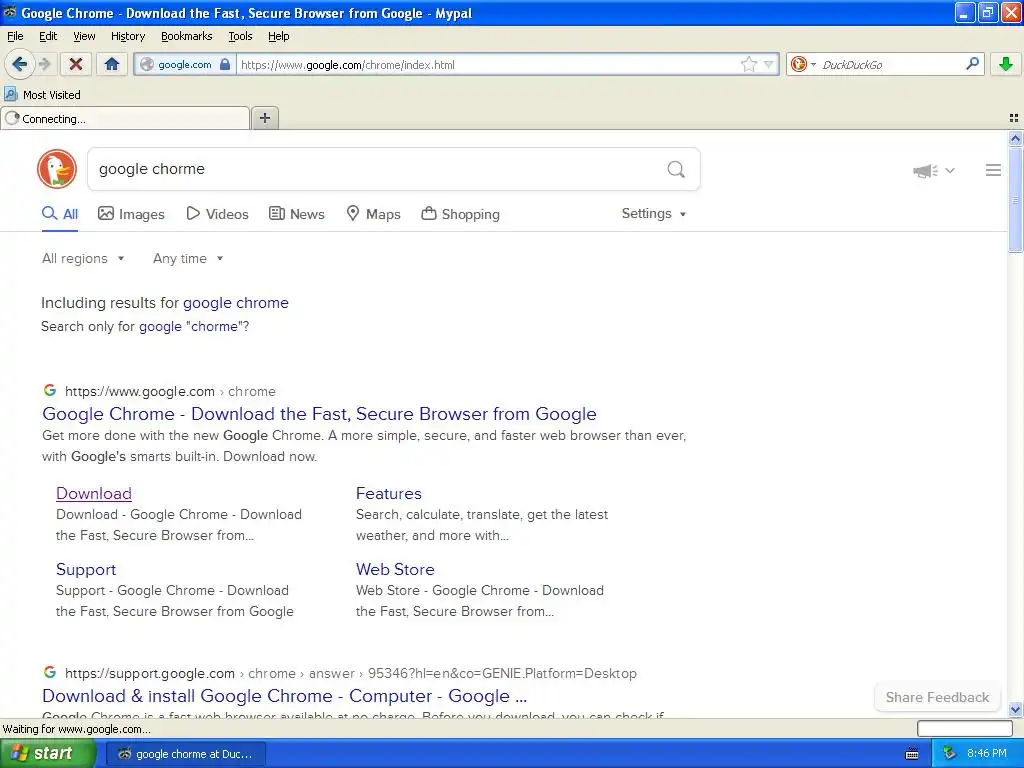Viewport: 1024px width, 768px height.
Task: Click the keyboard icon in system tray
Action: pyautogui.click(x=912, y=754)
